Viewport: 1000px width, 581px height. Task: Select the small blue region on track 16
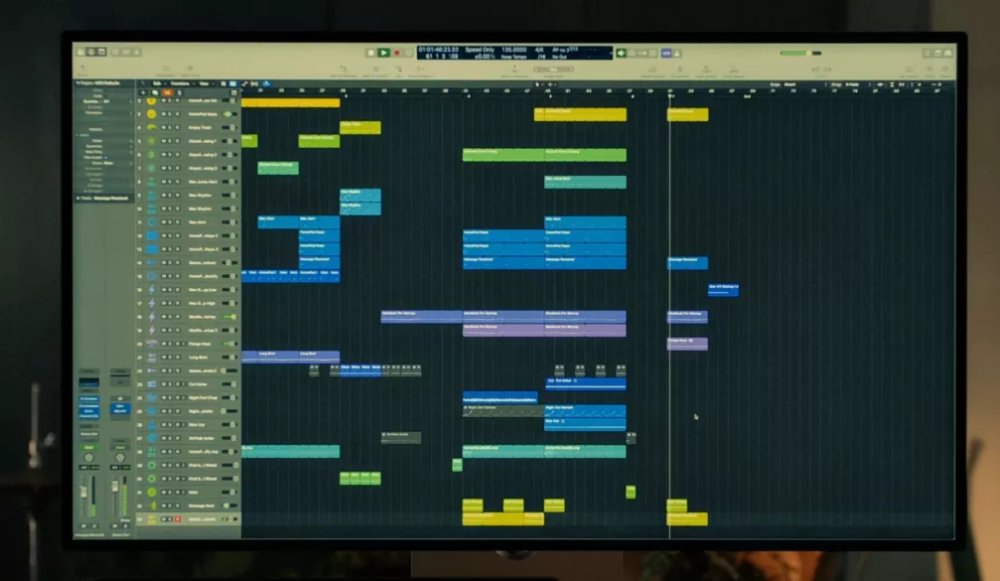[723, 290]
